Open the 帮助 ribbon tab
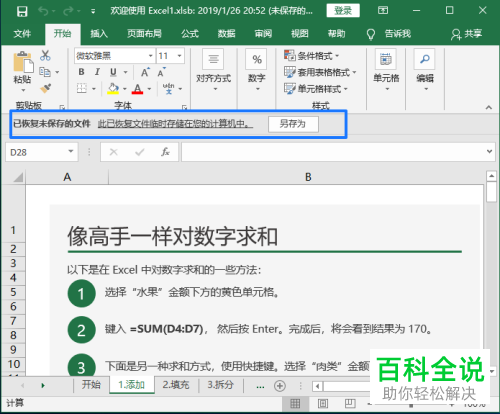The width and height of the screenshot is (500, 414). (x=336, y=34)
